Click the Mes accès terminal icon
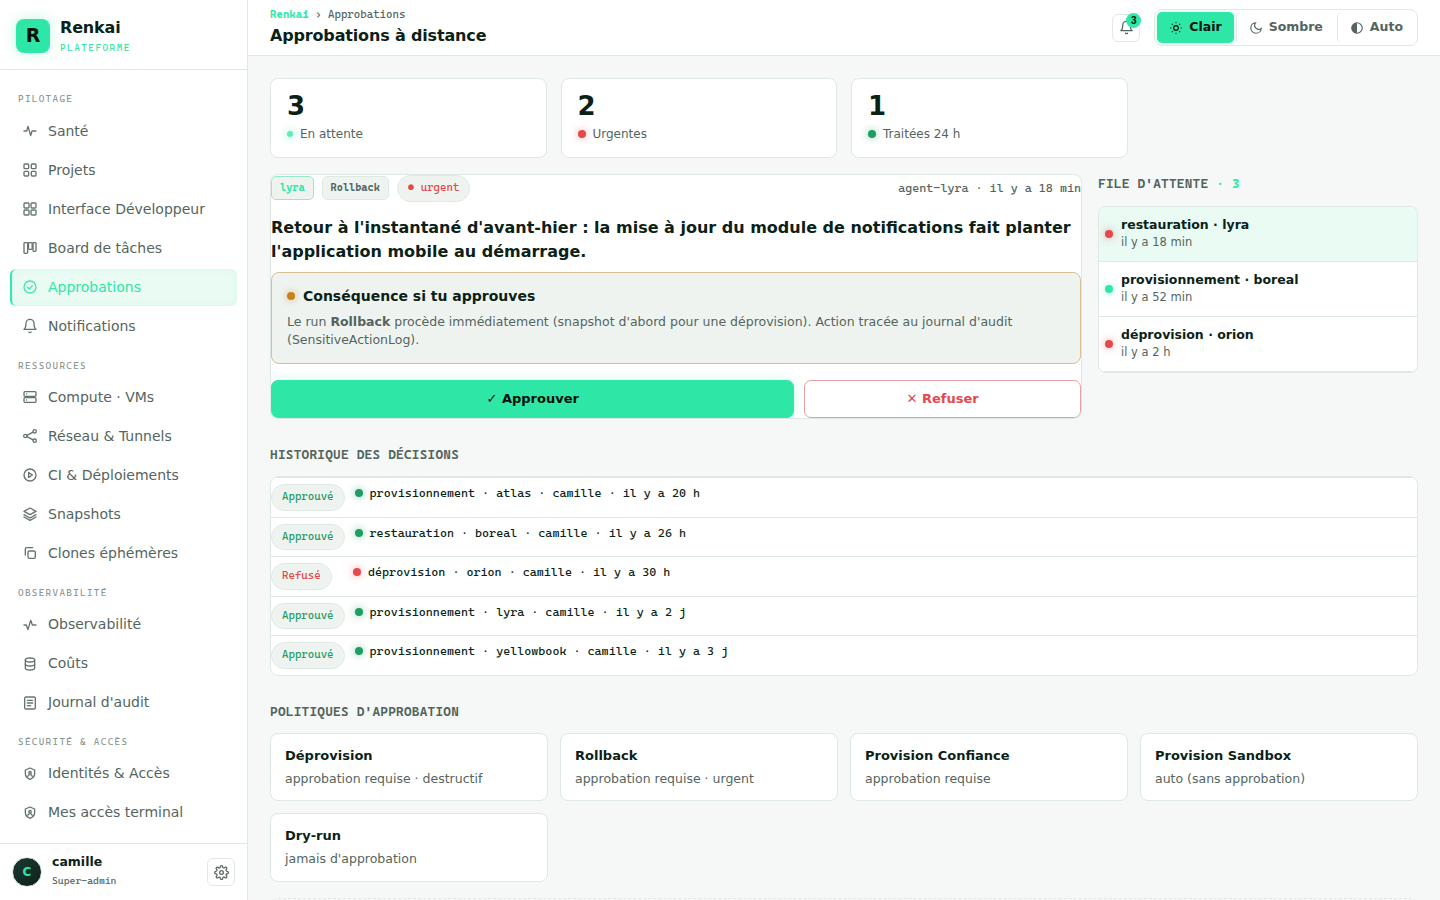Viewport: 1440px width, 900px height. (30, 812)
